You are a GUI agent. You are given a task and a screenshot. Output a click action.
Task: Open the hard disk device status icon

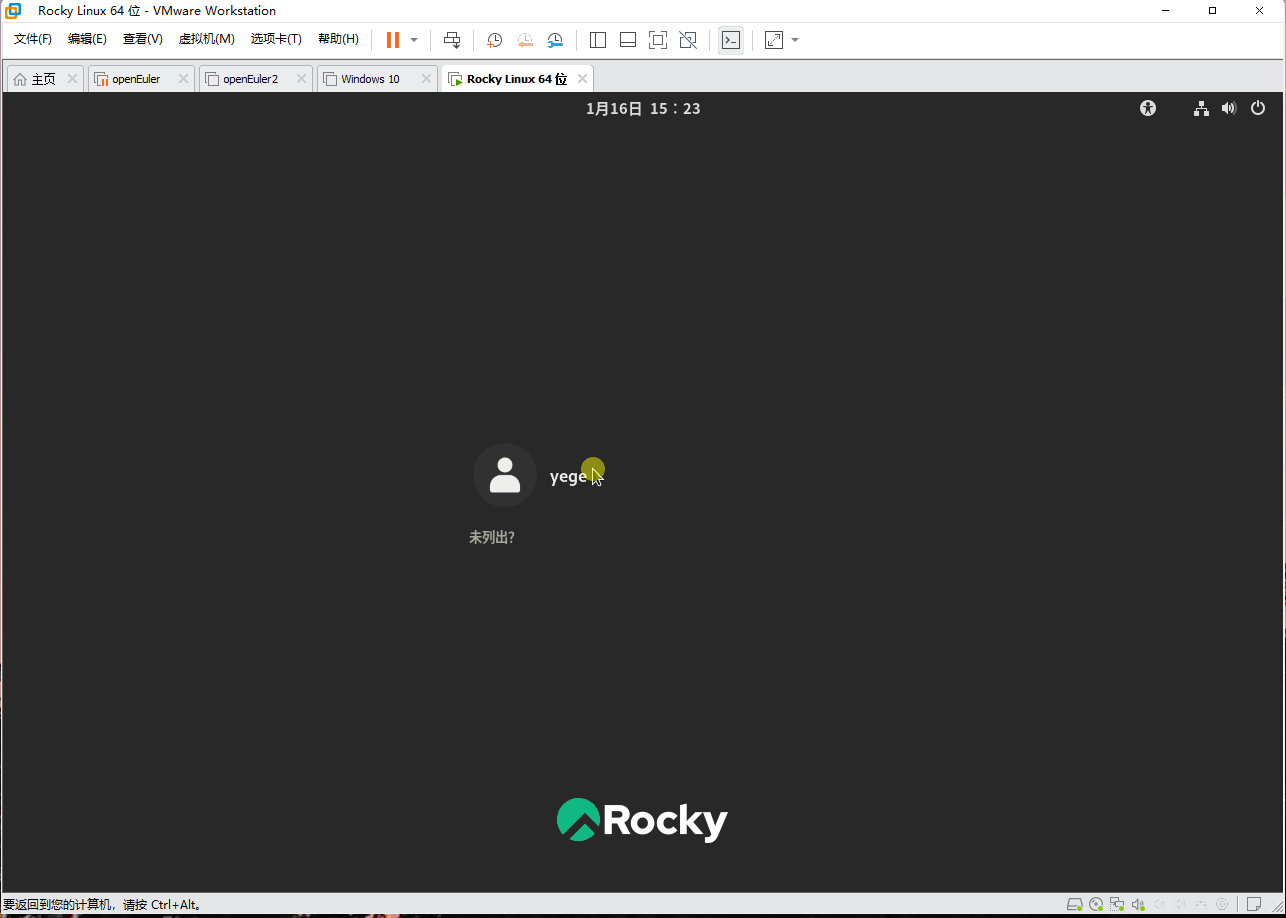pyautogui.click(x=1074, y=903)
